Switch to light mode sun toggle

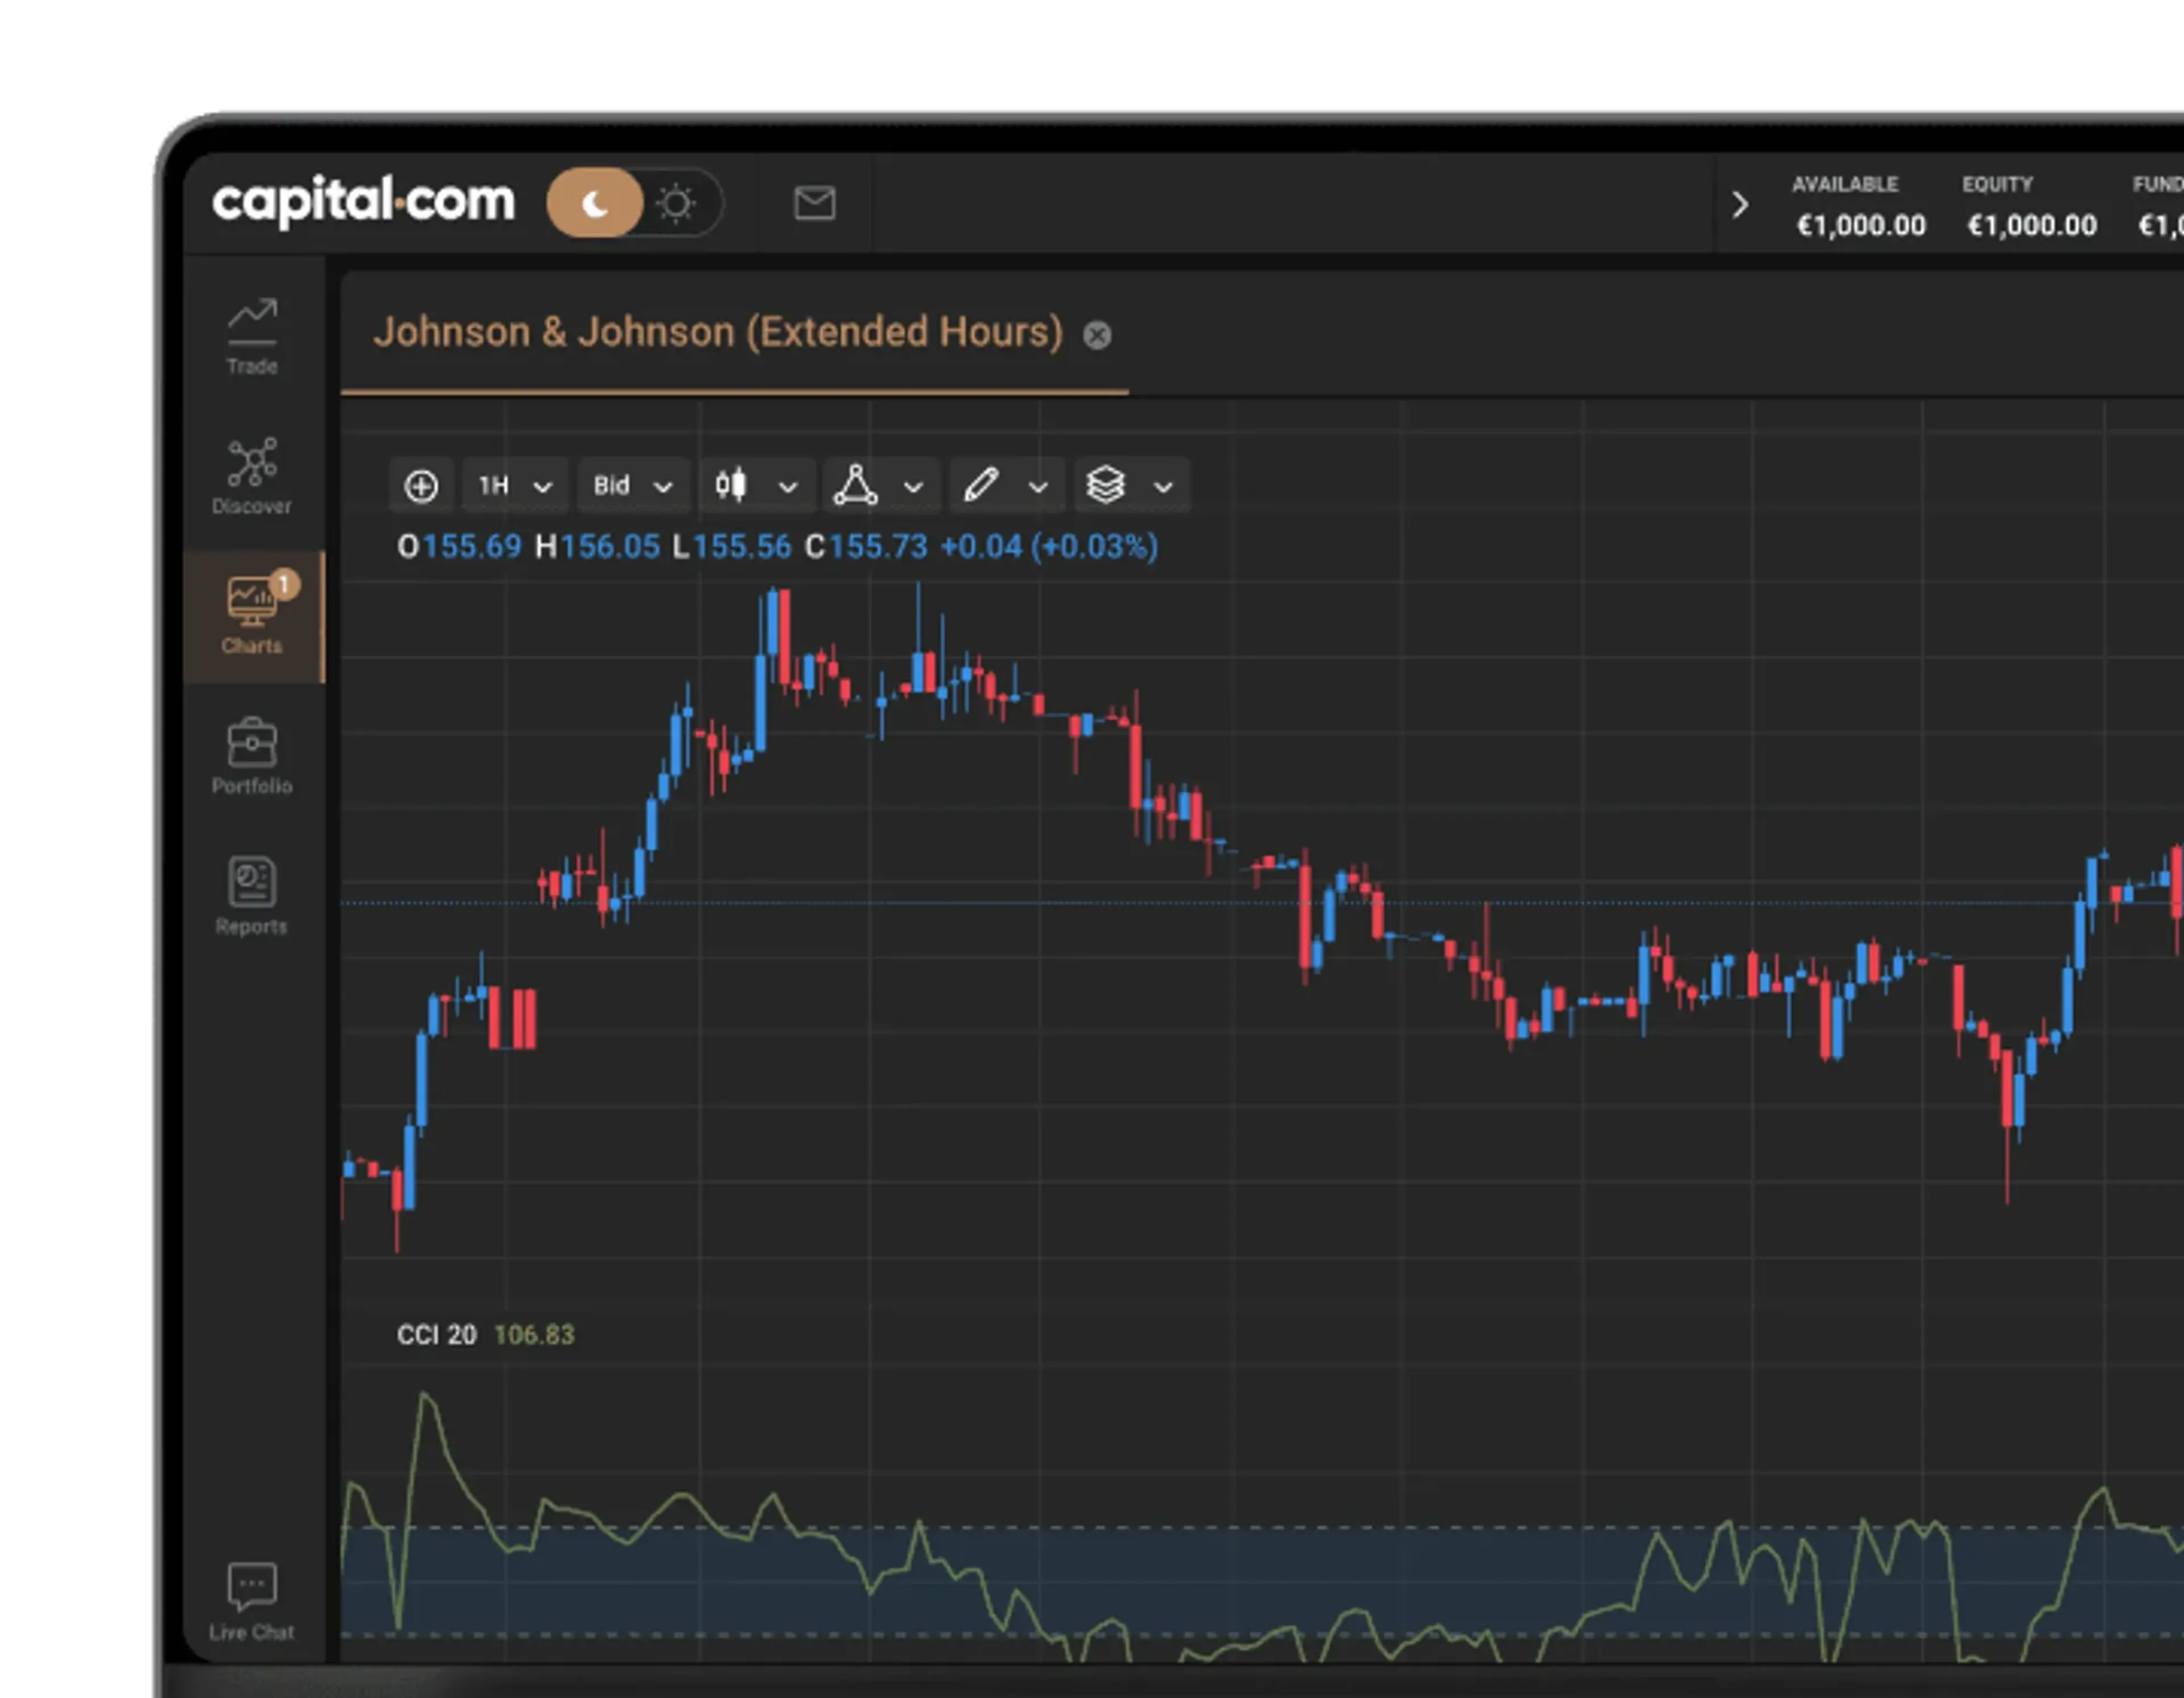(x=676, y=203)
